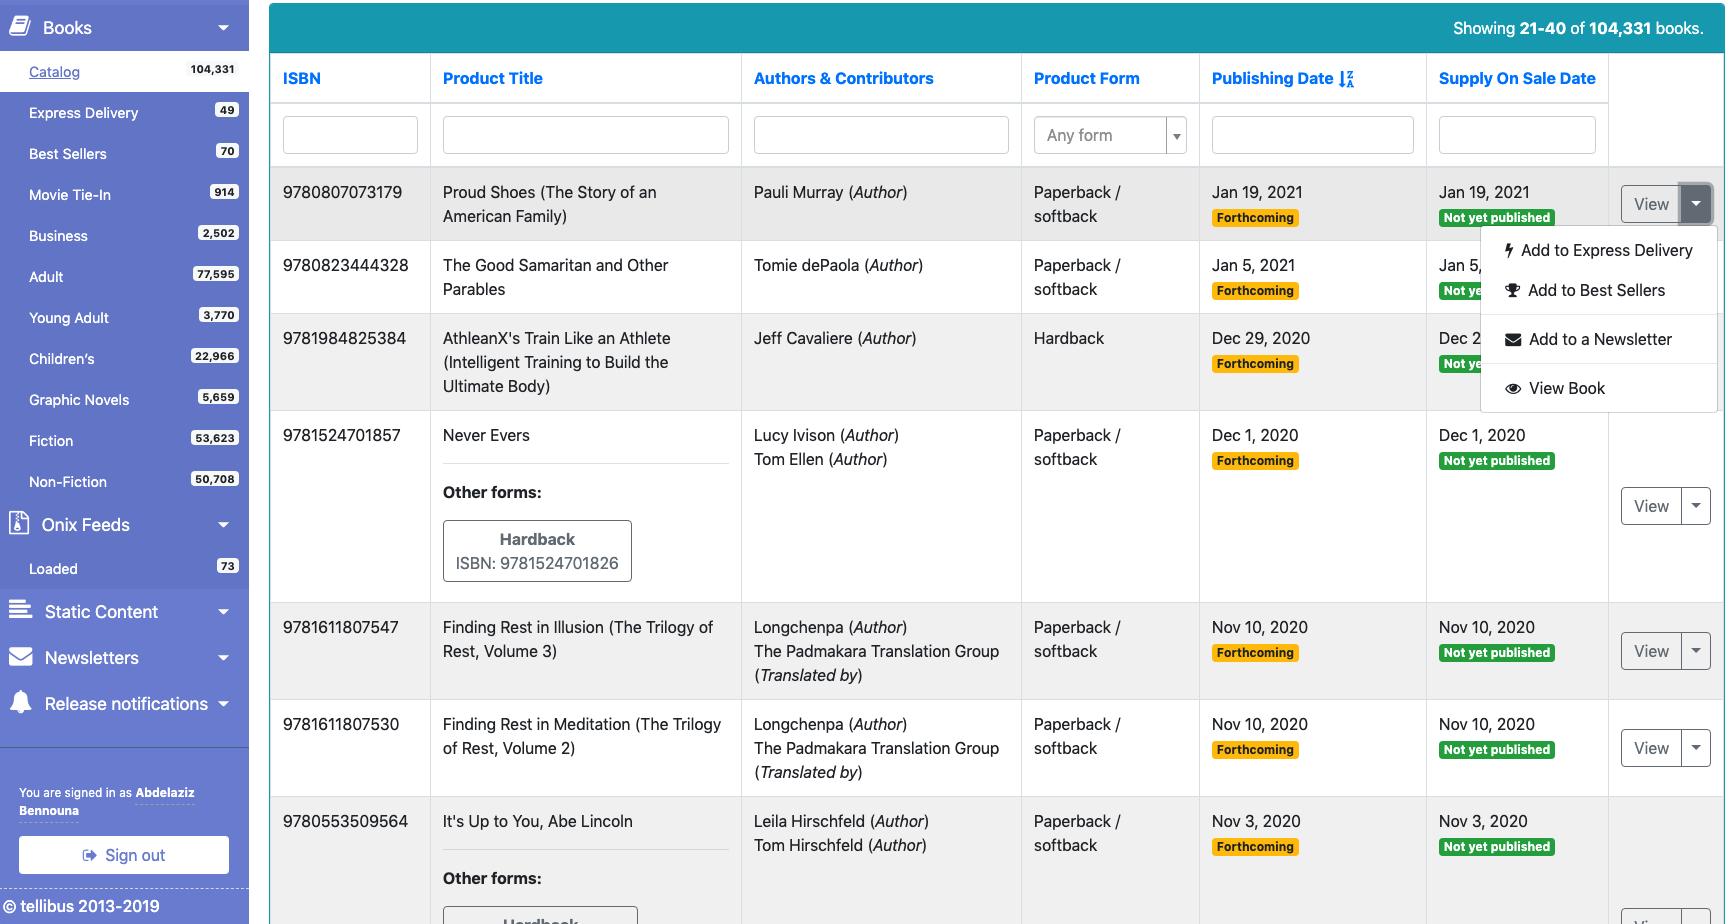Click the Sign out button

tap(124, 855)
